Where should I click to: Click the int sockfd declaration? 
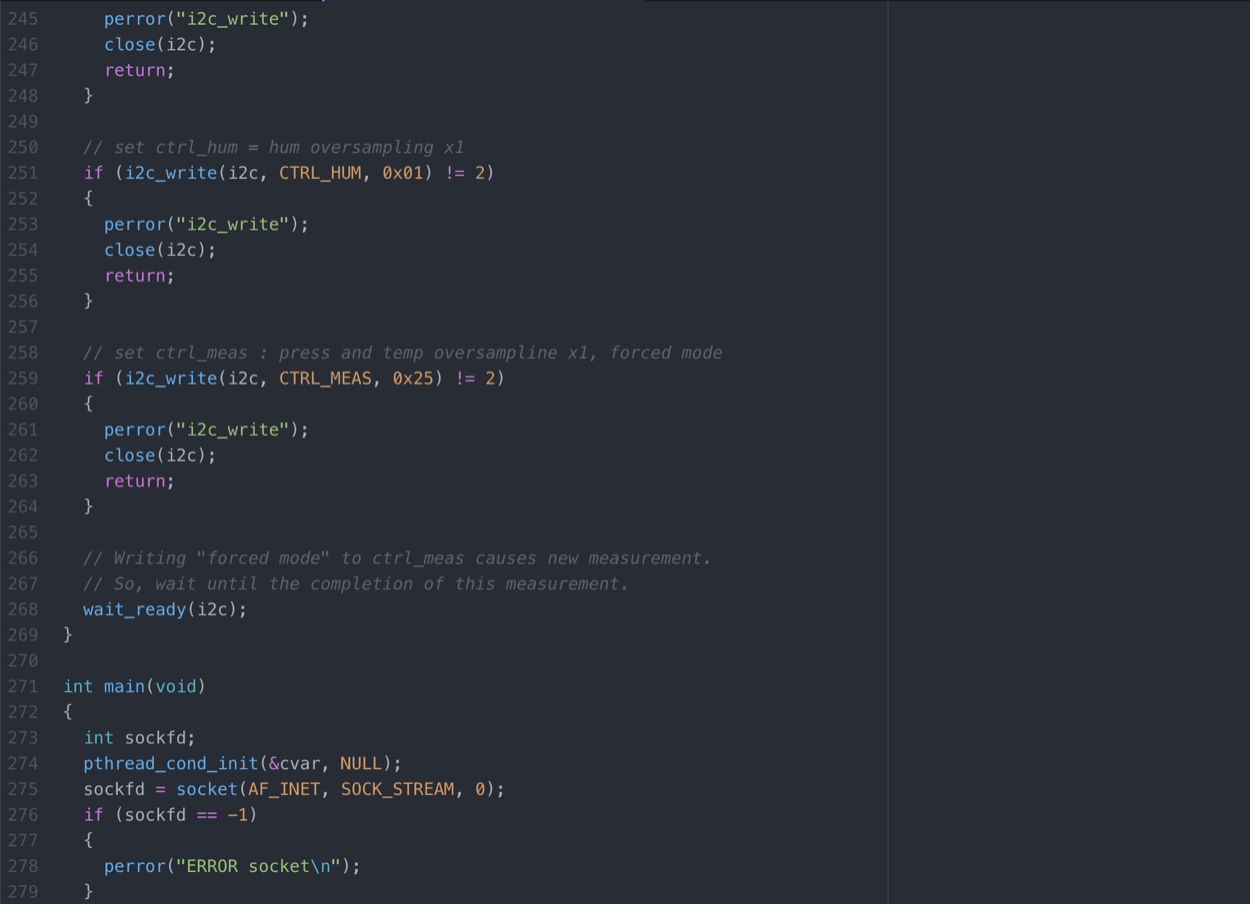point(139,737)
